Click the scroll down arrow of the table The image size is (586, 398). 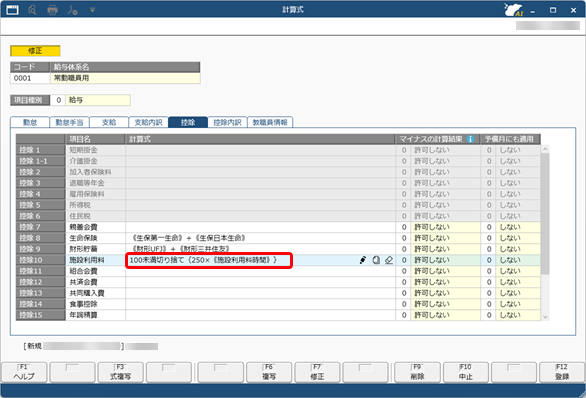click(545, 317)
